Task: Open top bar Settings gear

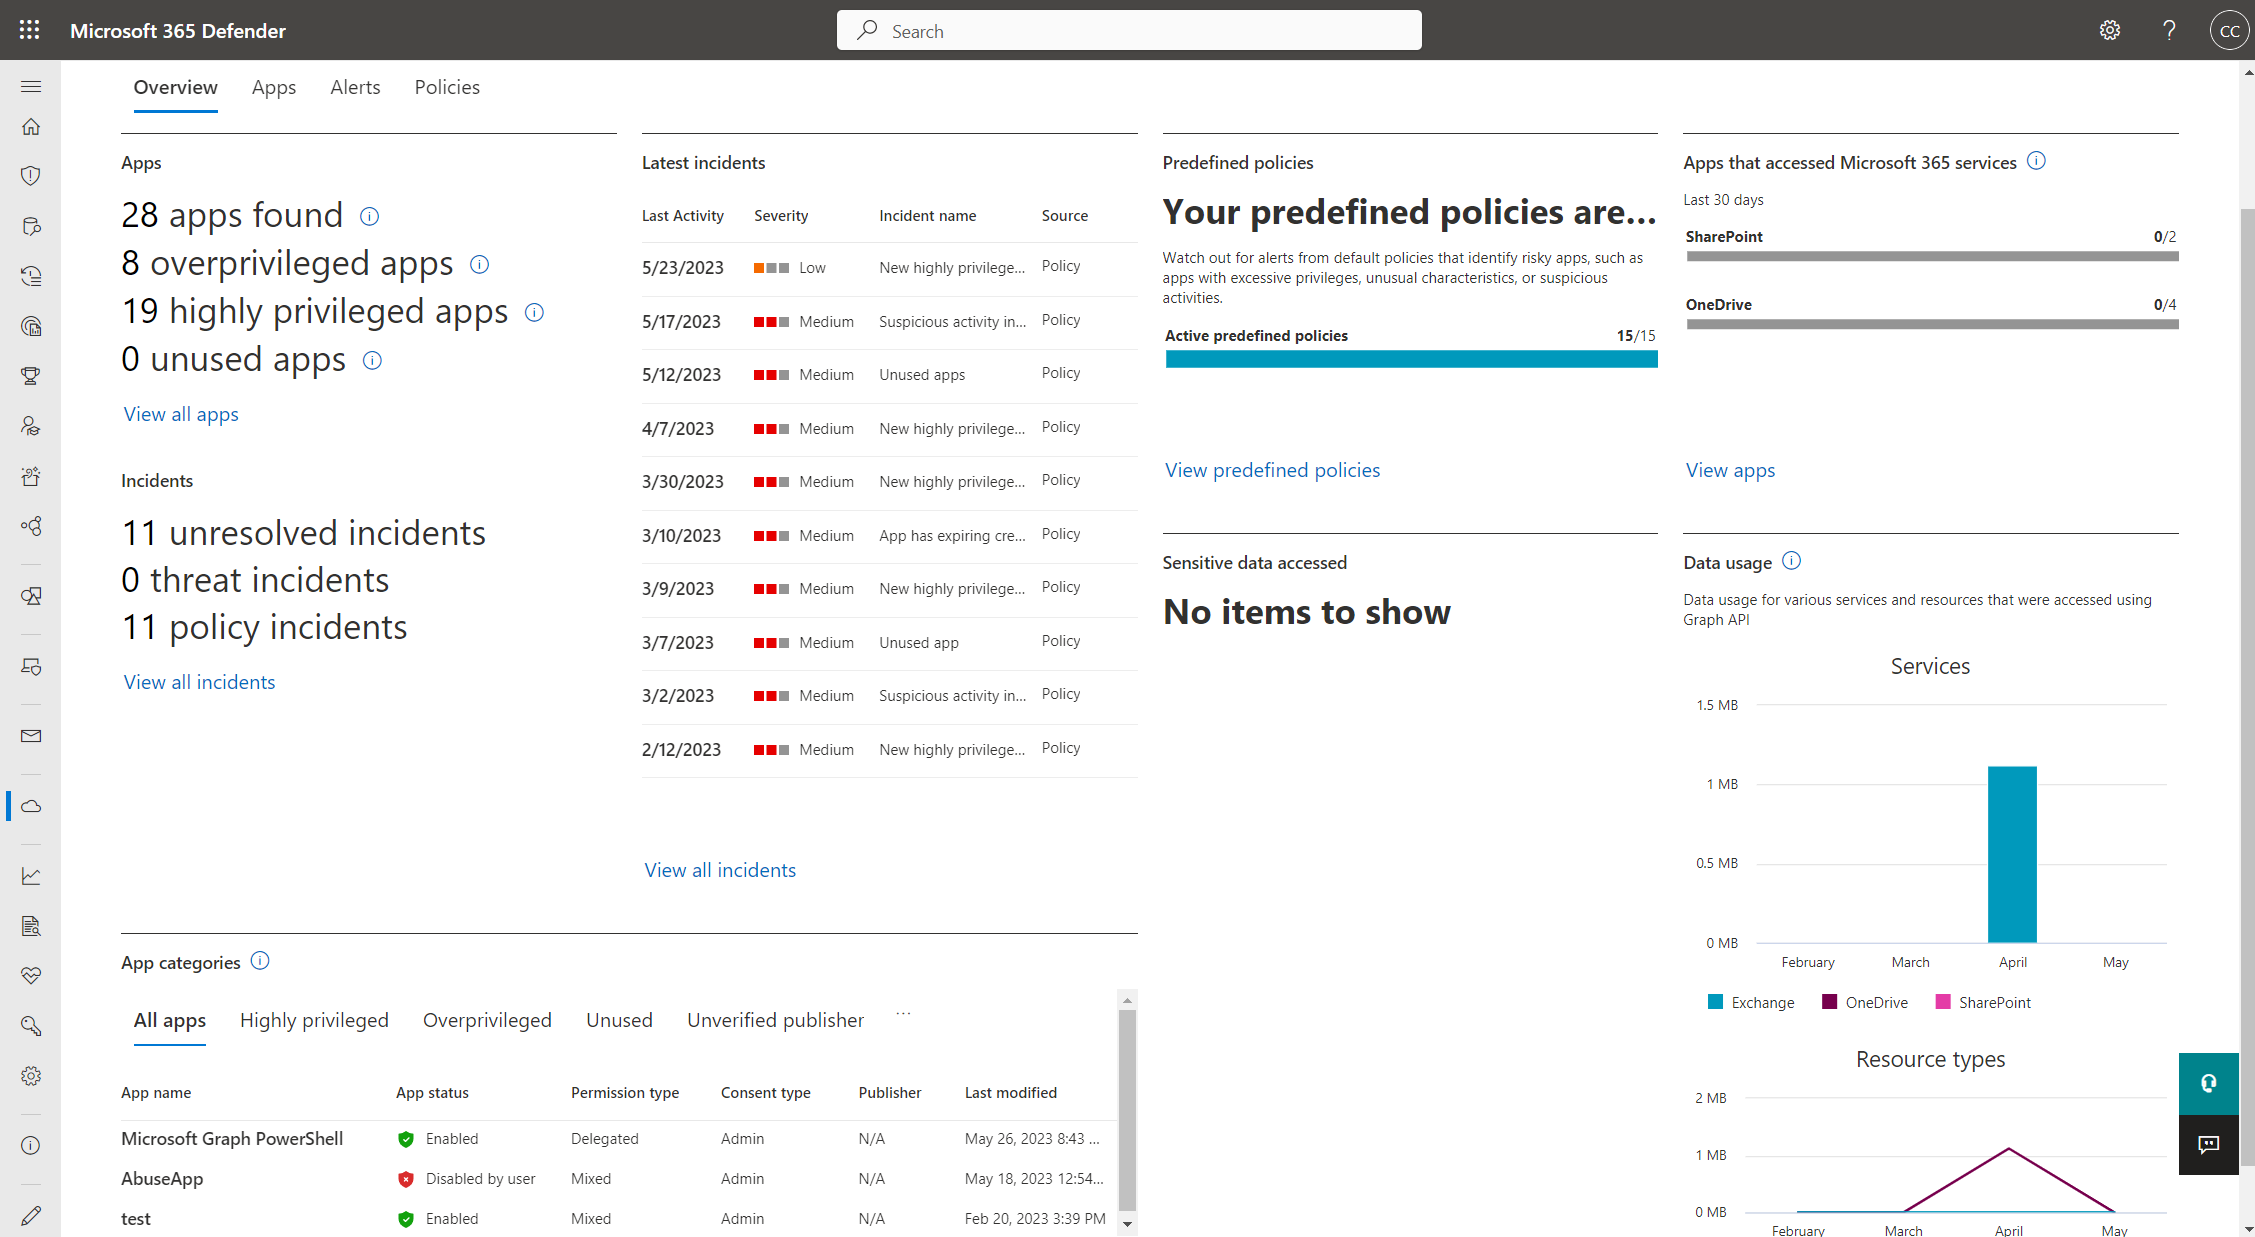Action: click(x=2110, y=30)
